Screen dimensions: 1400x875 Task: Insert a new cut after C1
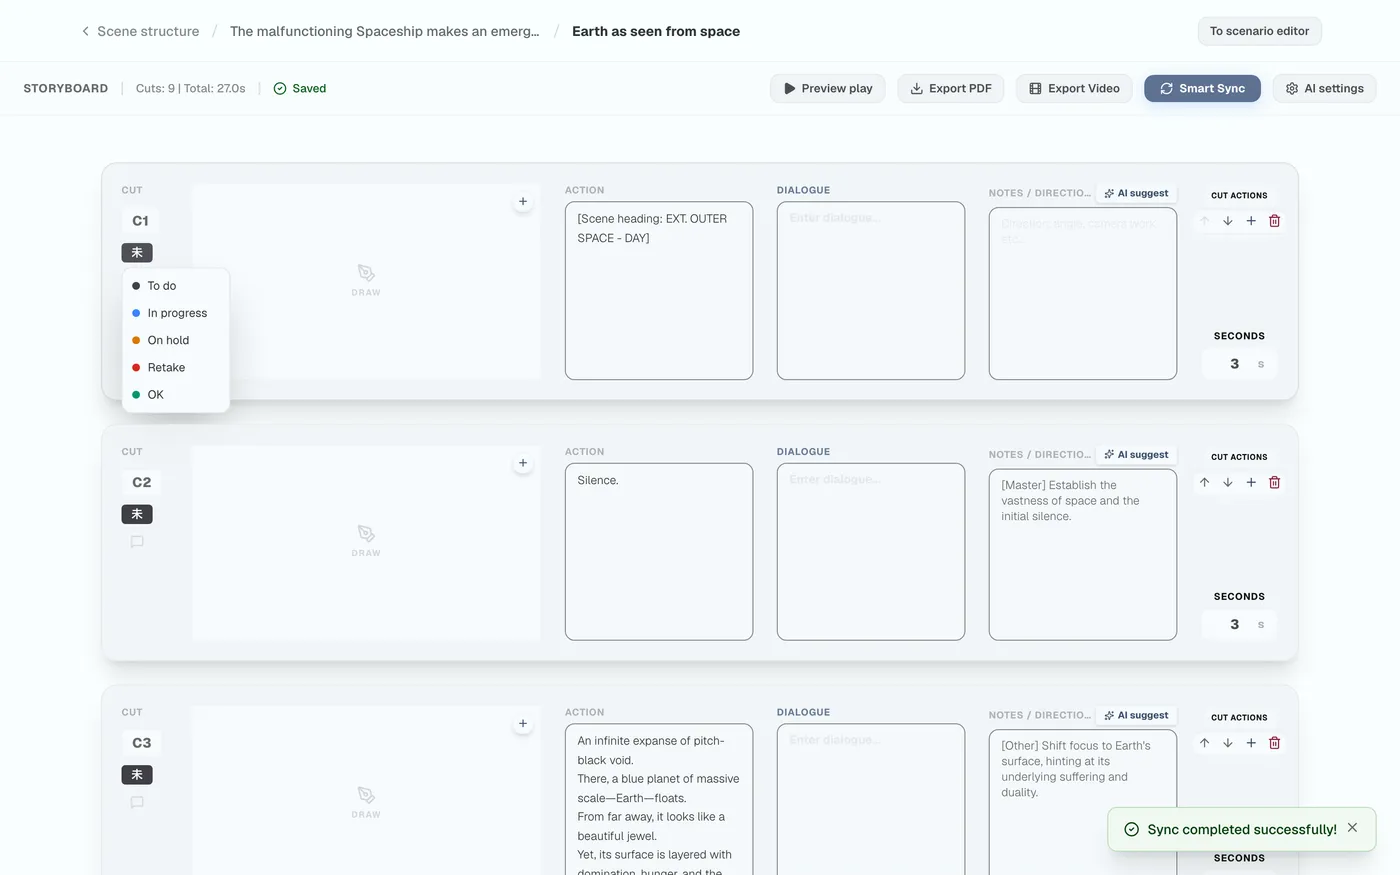tap(1251, 221)
